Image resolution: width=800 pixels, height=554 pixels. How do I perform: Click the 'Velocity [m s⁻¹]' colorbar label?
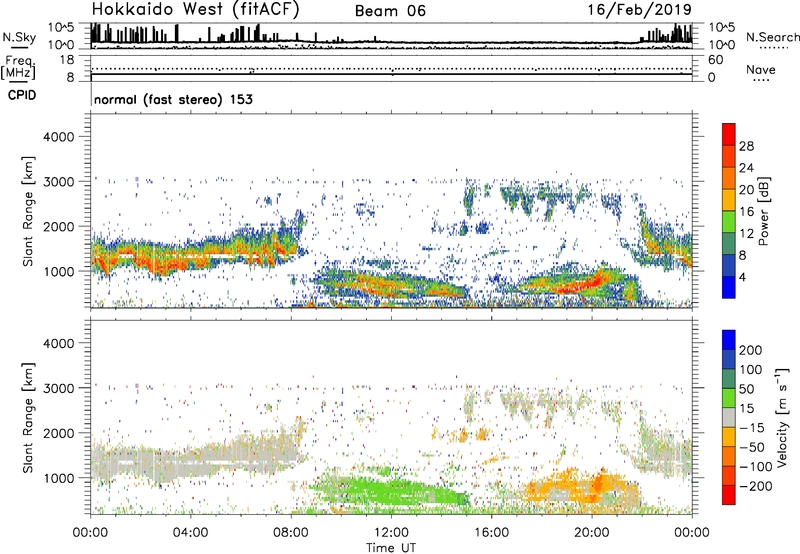(x=783, y=417)
